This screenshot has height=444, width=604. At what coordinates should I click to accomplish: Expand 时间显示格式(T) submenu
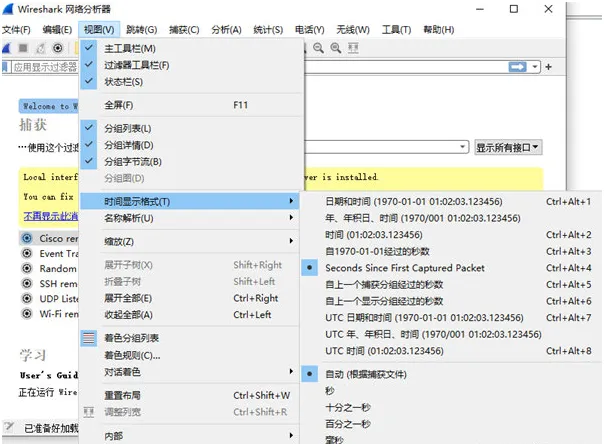coord(190,201)
